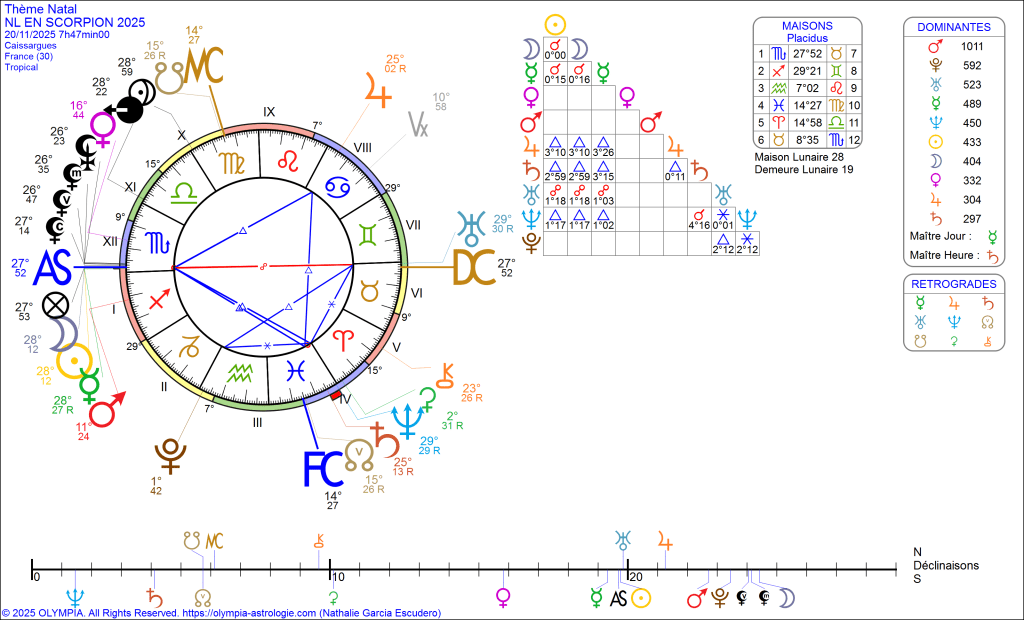The image size is (1024, 620).
Task: Click the Leo sign inside the zodiac wheel
Action: click(x=288, y=159)
